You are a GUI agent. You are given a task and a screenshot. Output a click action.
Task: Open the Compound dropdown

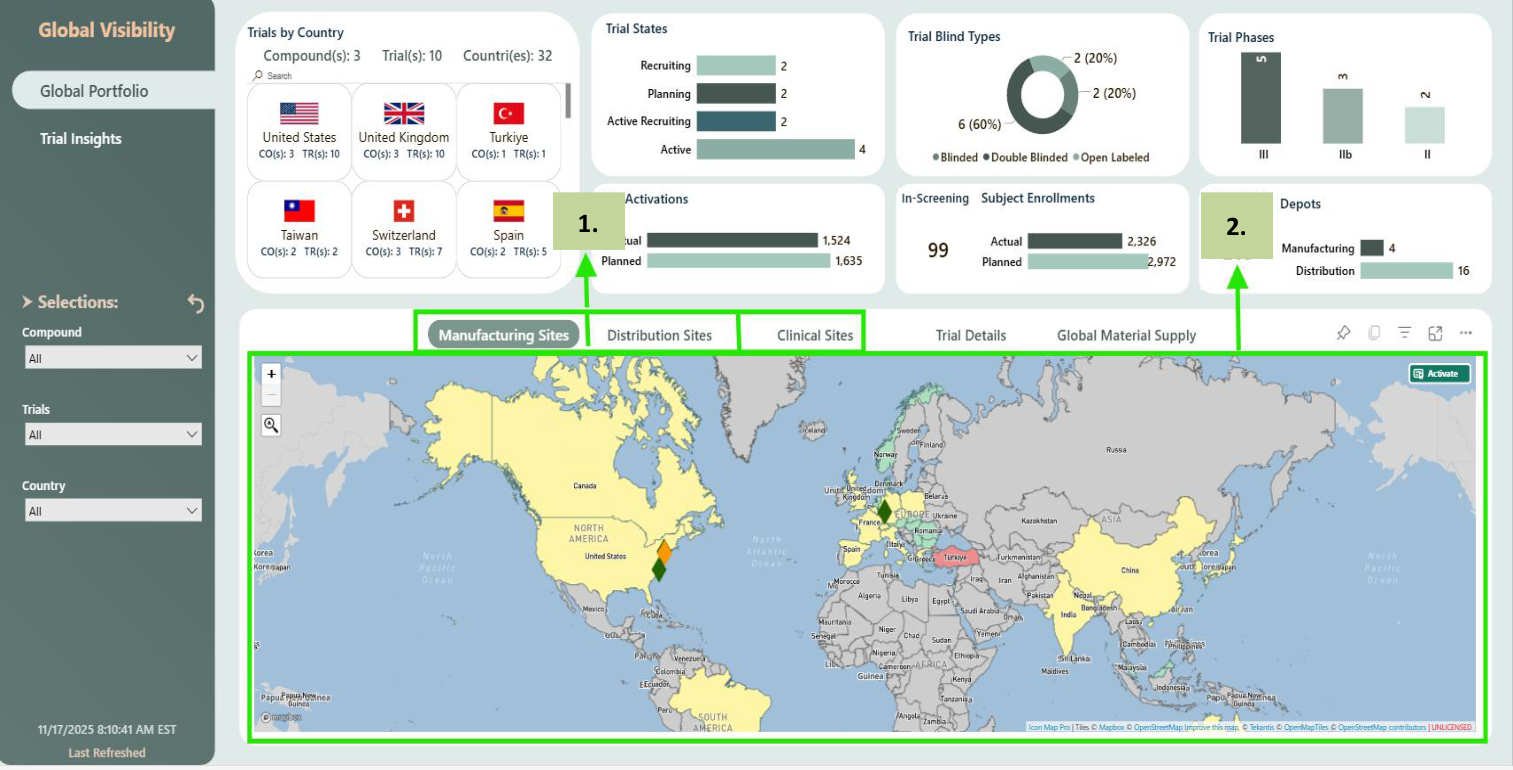[112, 358]
